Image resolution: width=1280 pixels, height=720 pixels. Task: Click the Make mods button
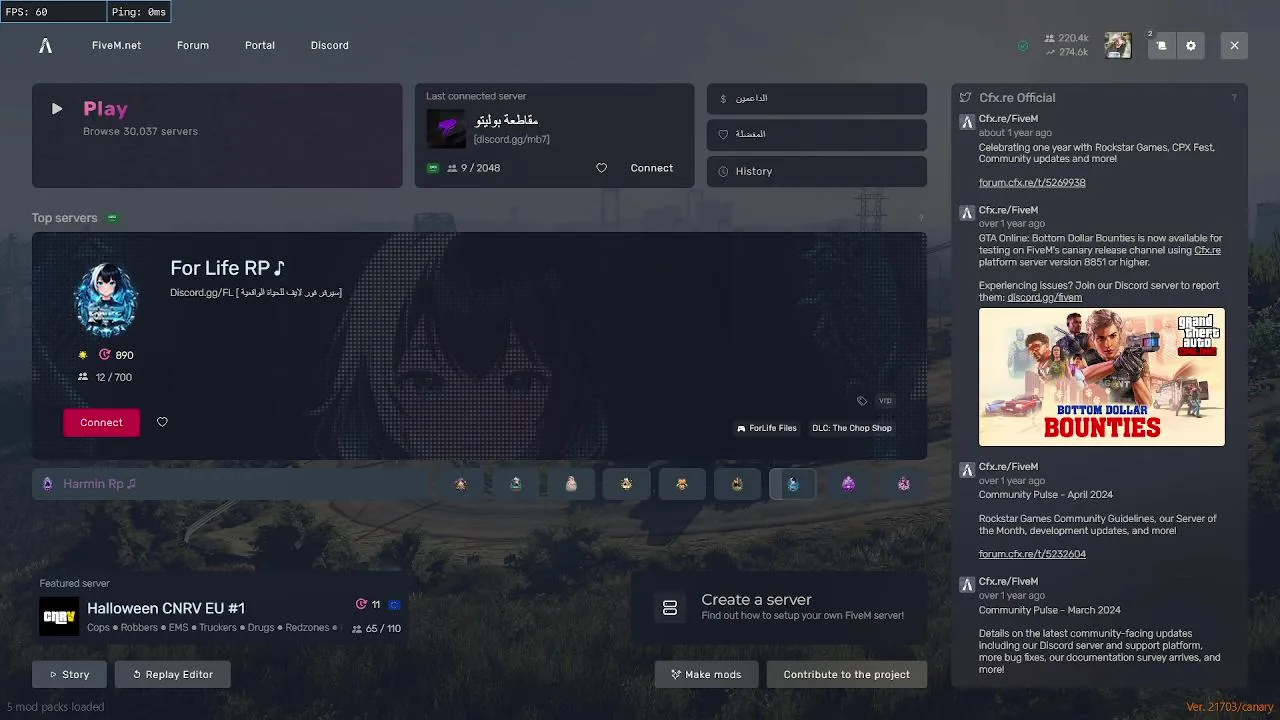coord(706,674)
